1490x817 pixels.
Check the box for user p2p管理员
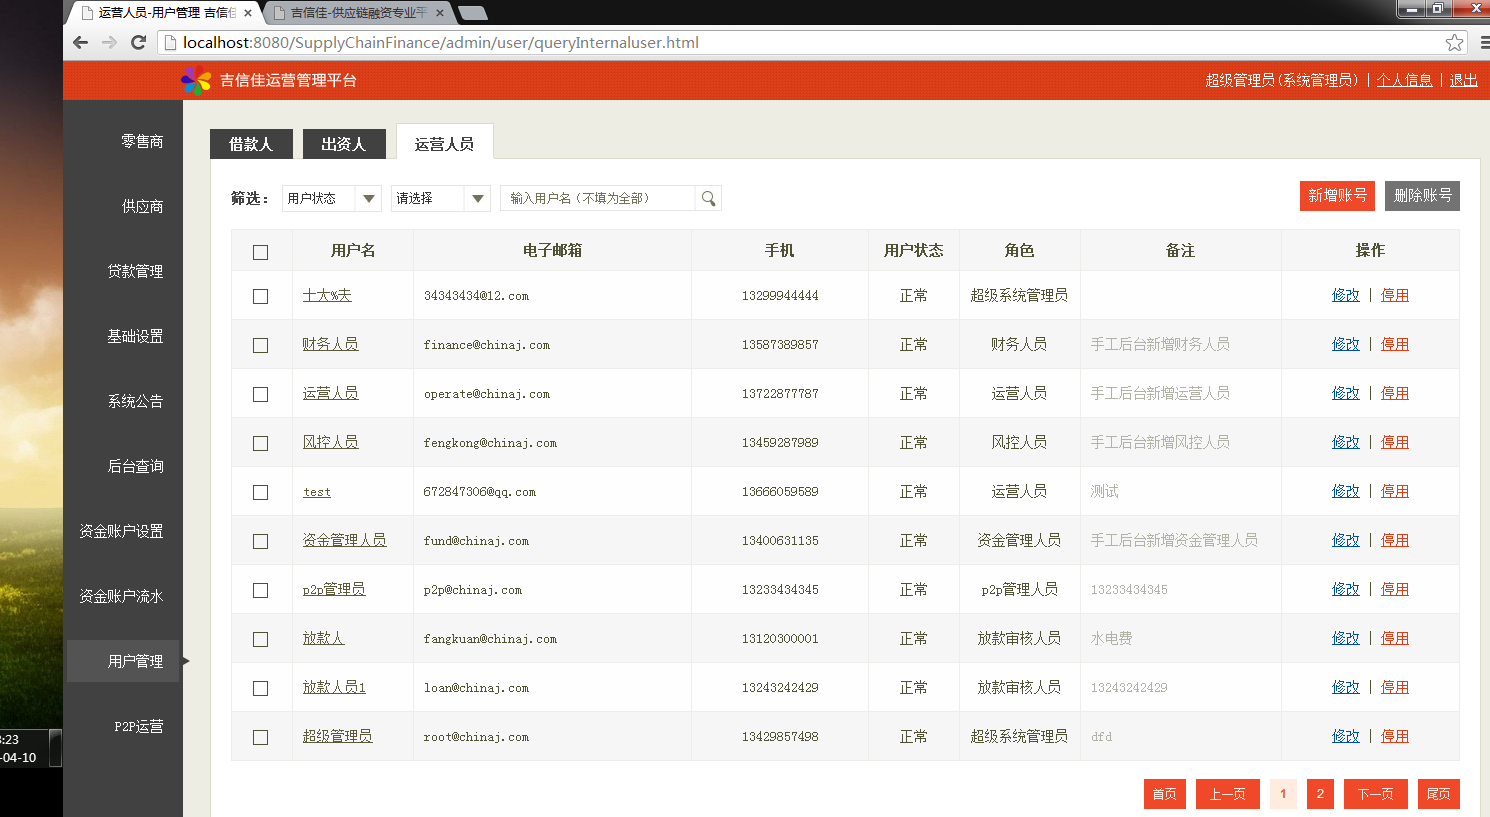click(261, 590)
